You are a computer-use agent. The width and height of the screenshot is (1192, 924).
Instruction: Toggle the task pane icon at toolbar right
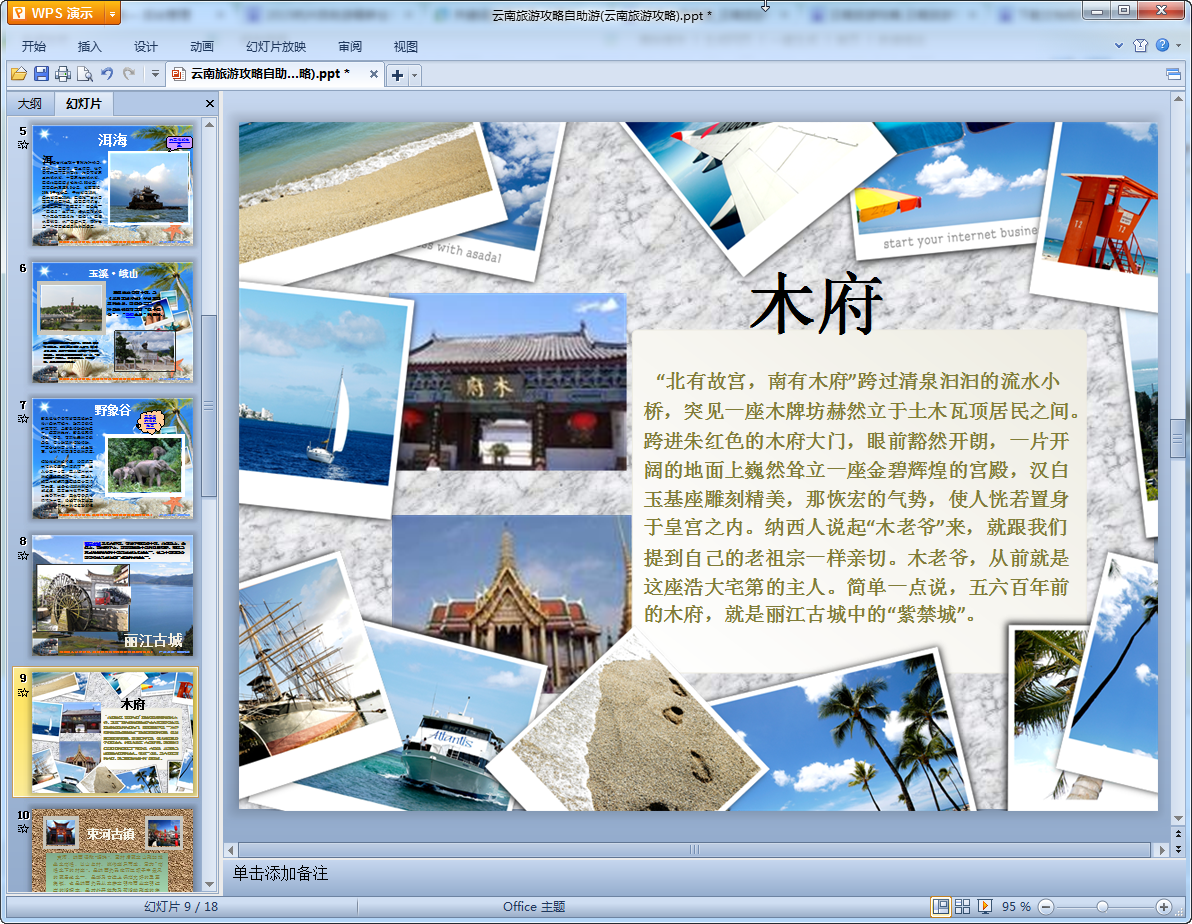pyautogui.click(x=1173, y=74)
